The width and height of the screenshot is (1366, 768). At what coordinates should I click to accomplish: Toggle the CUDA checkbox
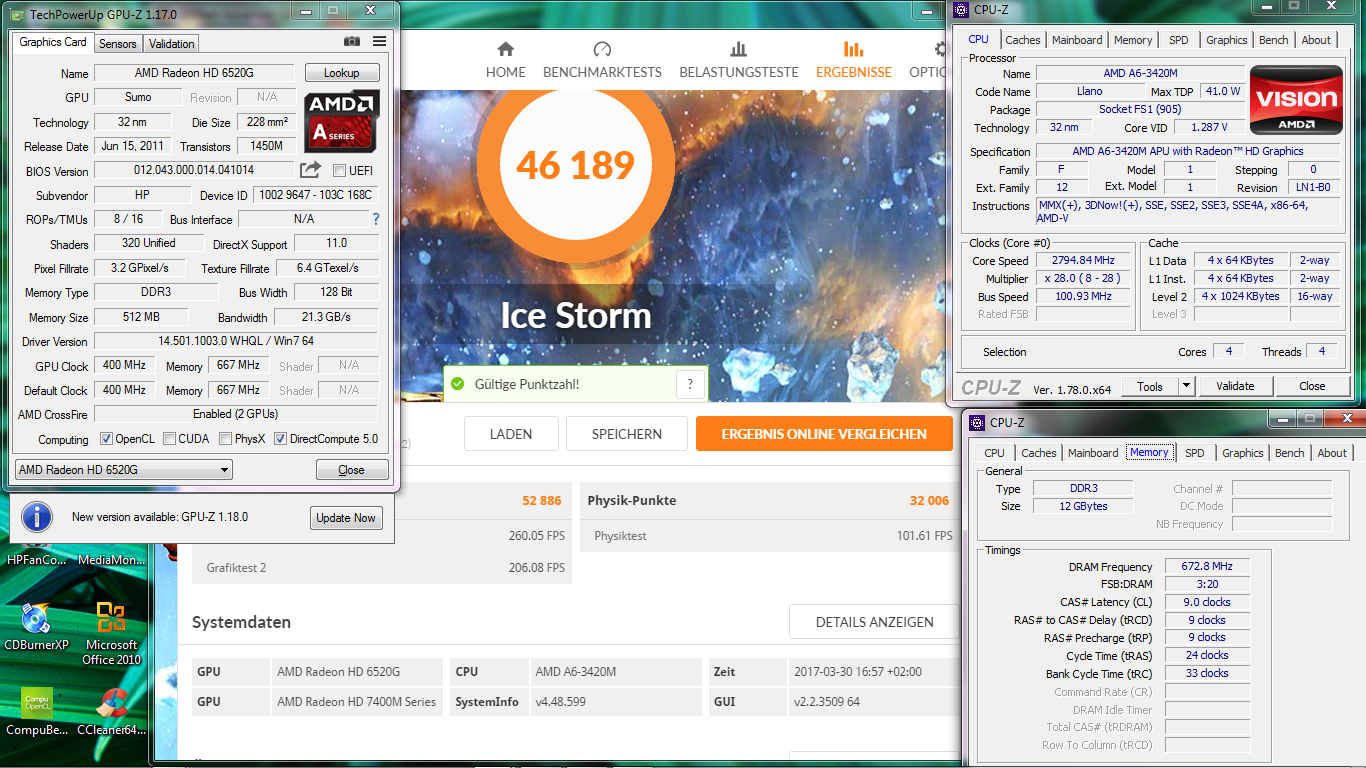pos(170,439)
